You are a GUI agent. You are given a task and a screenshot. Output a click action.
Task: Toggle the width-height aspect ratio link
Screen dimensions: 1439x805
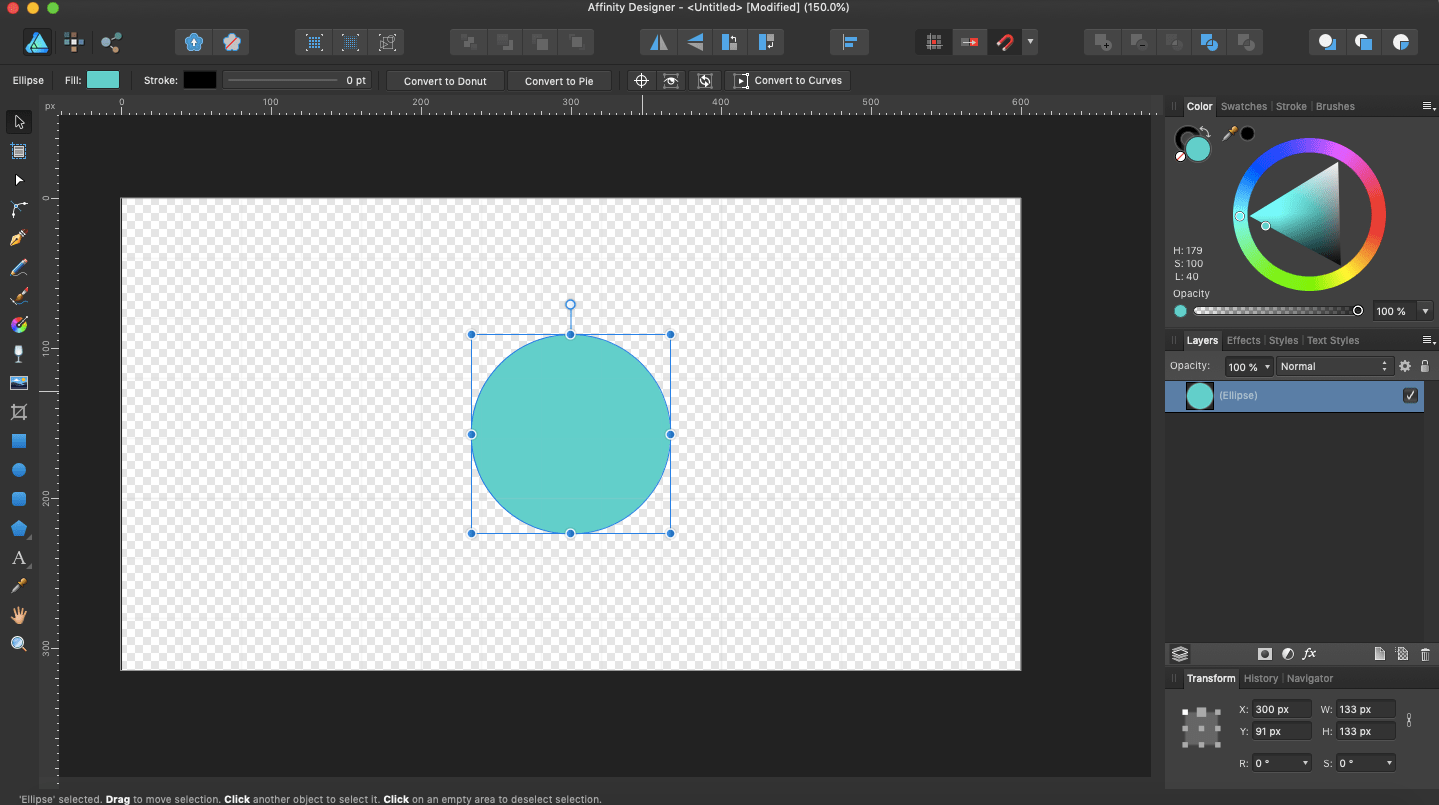coord(1409,720)
